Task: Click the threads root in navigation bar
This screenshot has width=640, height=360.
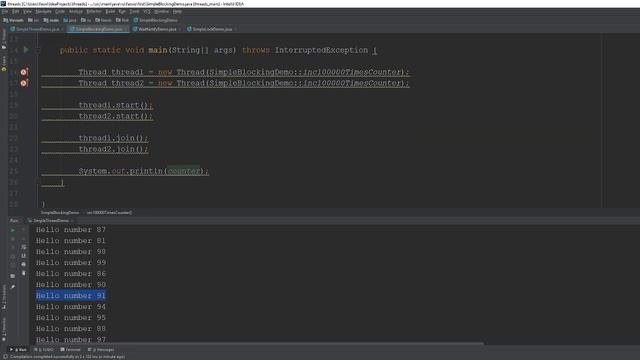Action: [13, 20]
